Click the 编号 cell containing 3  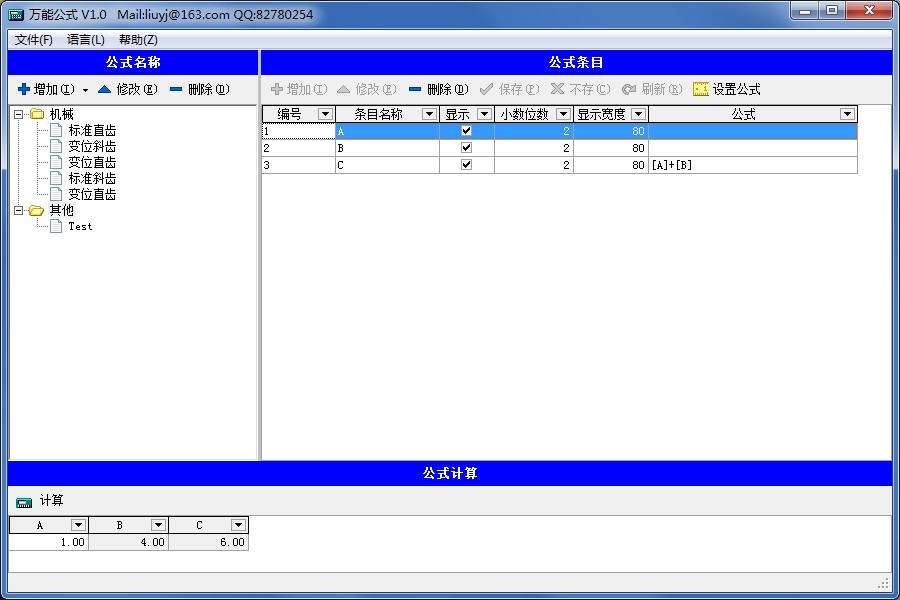(298, 165)
